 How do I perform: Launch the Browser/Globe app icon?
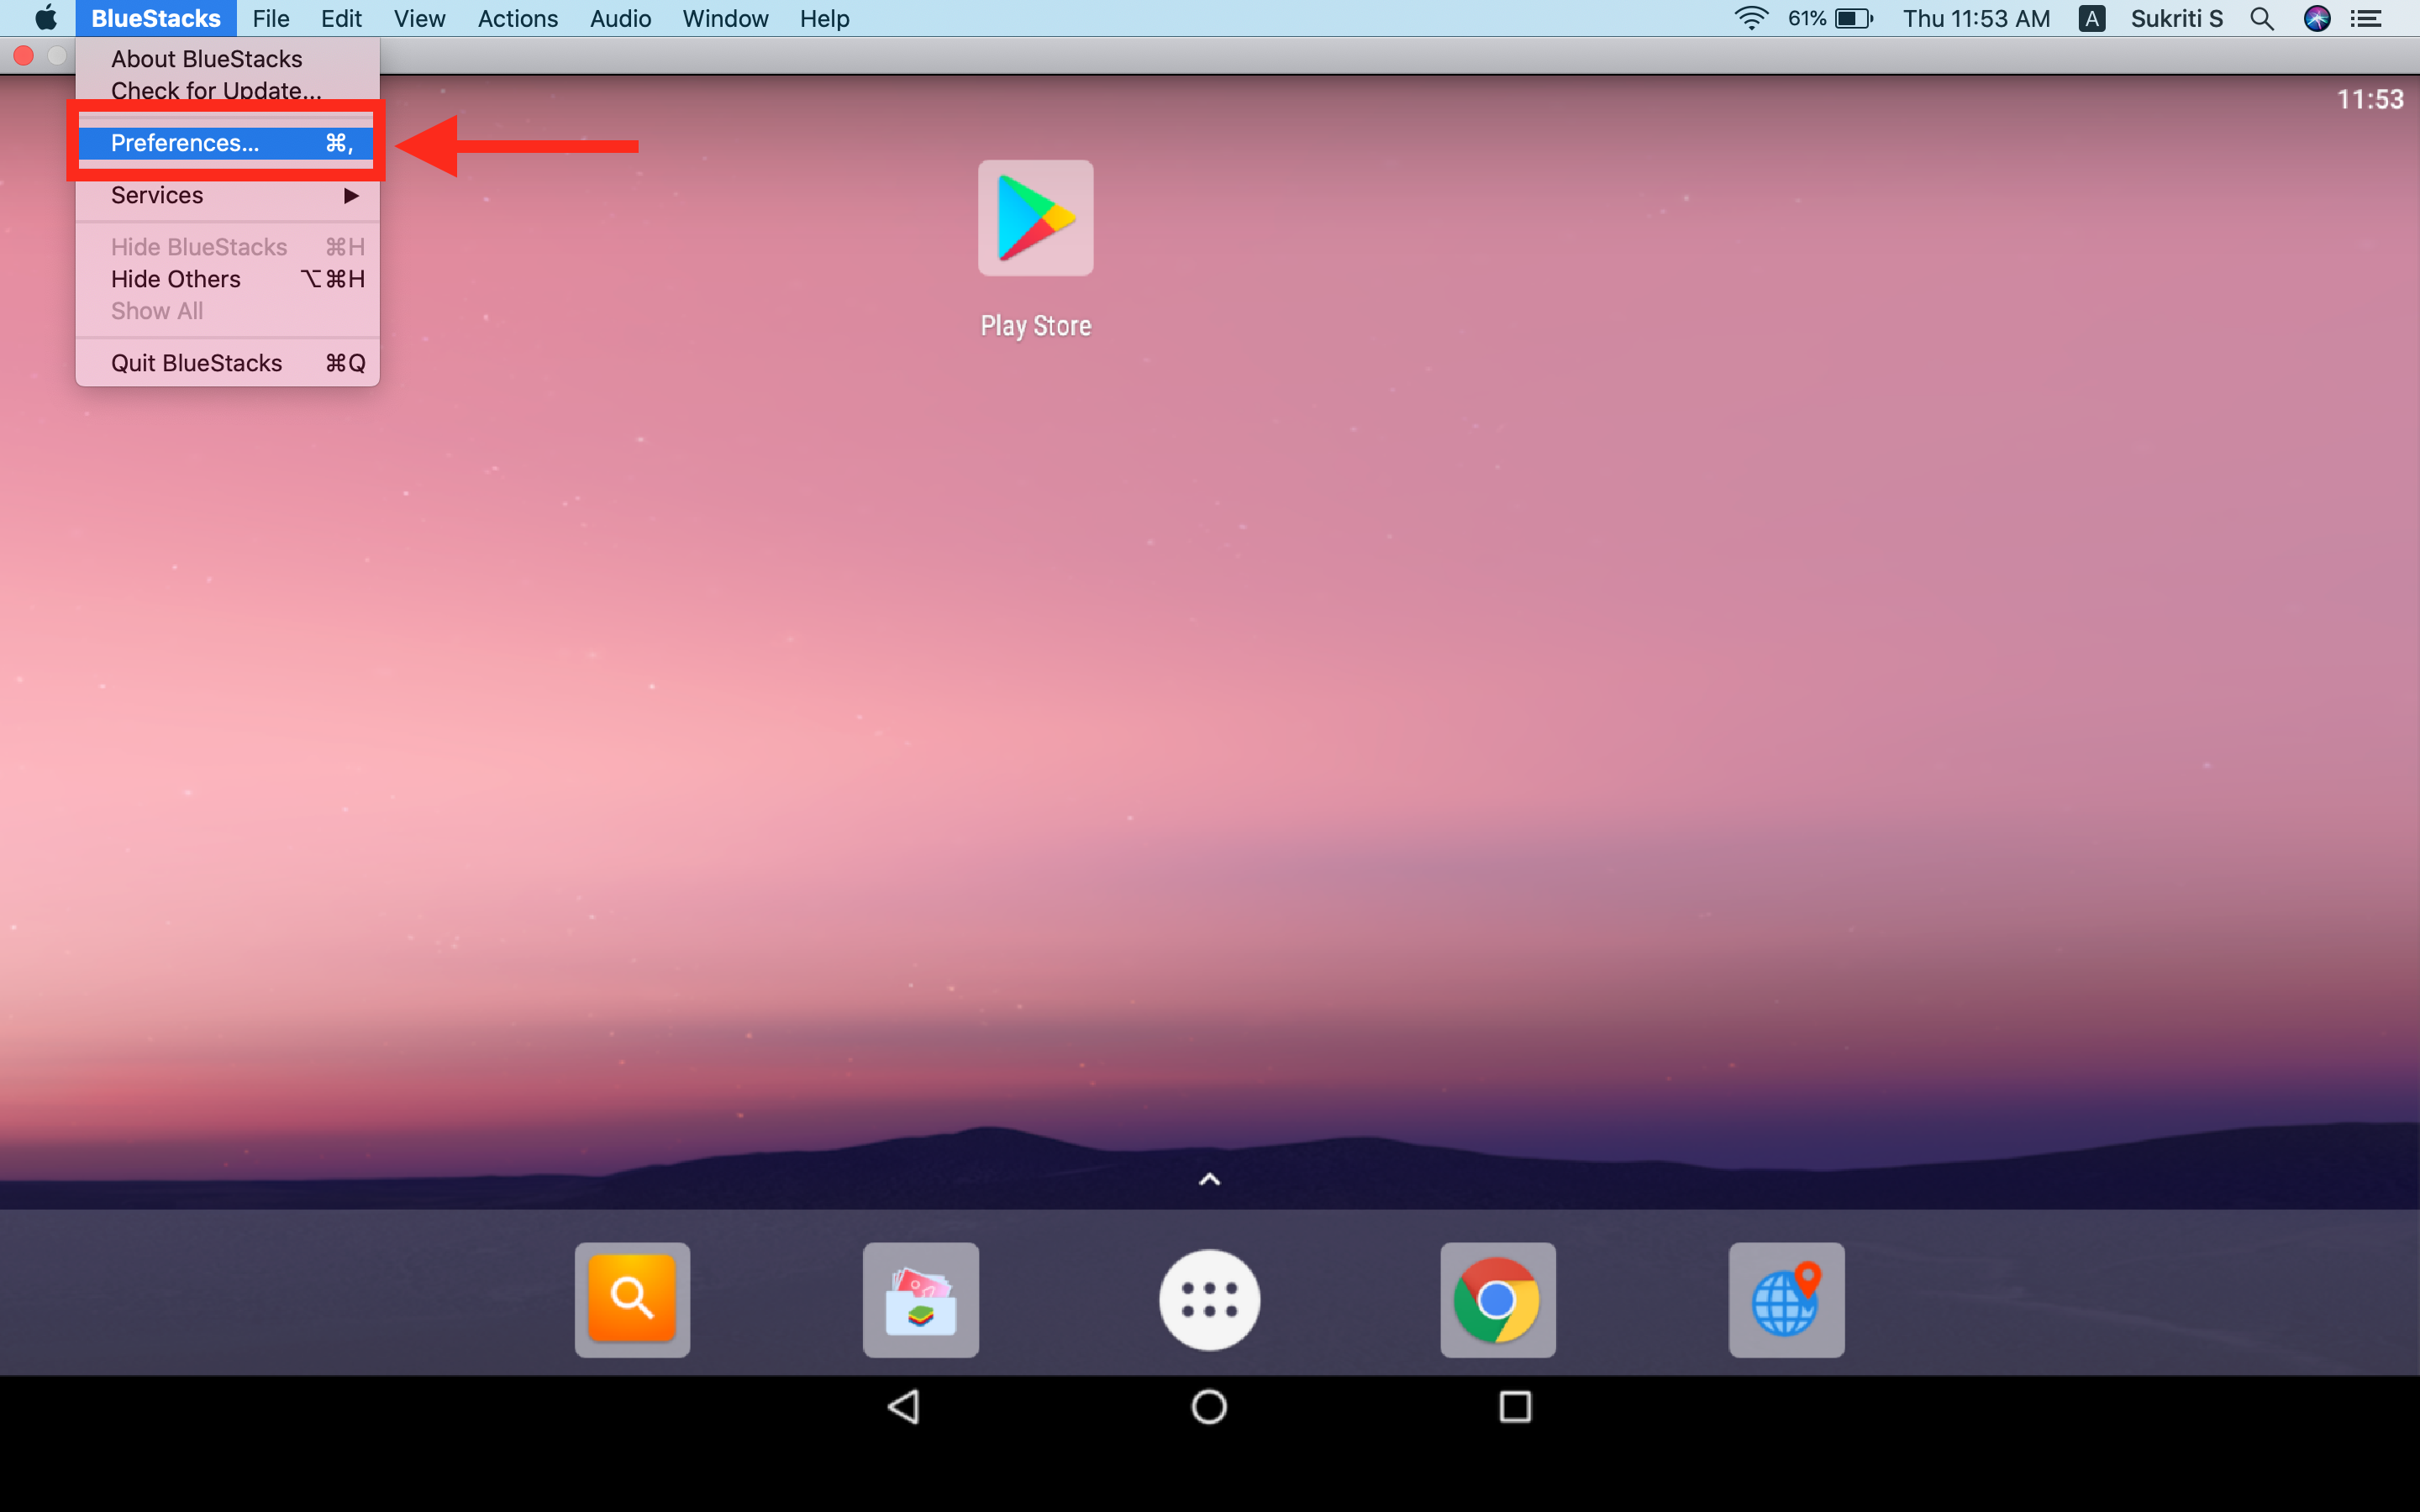[x=1786, y=1298]
